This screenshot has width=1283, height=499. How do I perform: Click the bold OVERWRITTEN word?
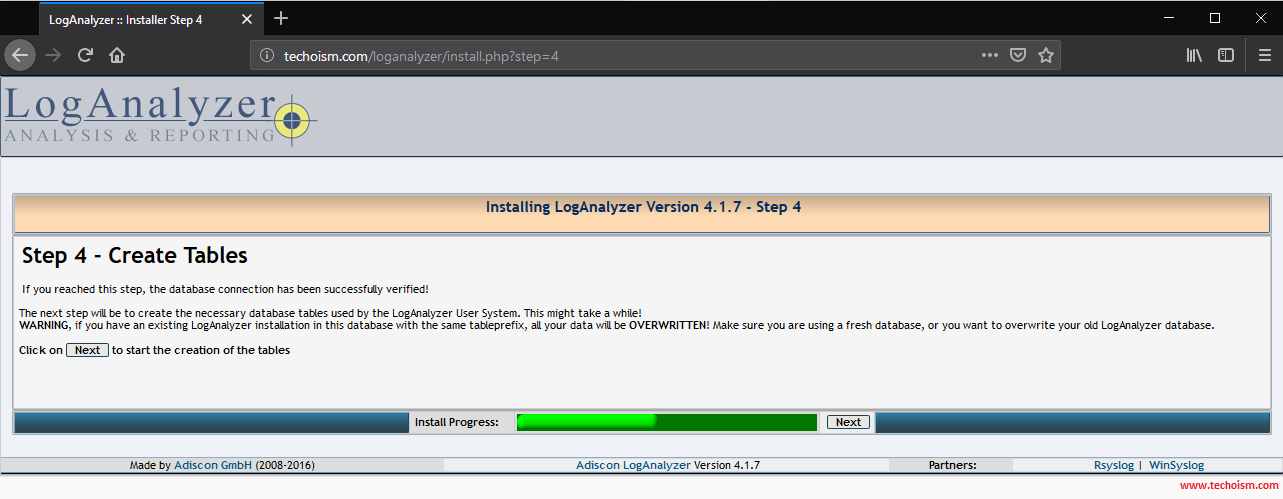tap(669, 326)
